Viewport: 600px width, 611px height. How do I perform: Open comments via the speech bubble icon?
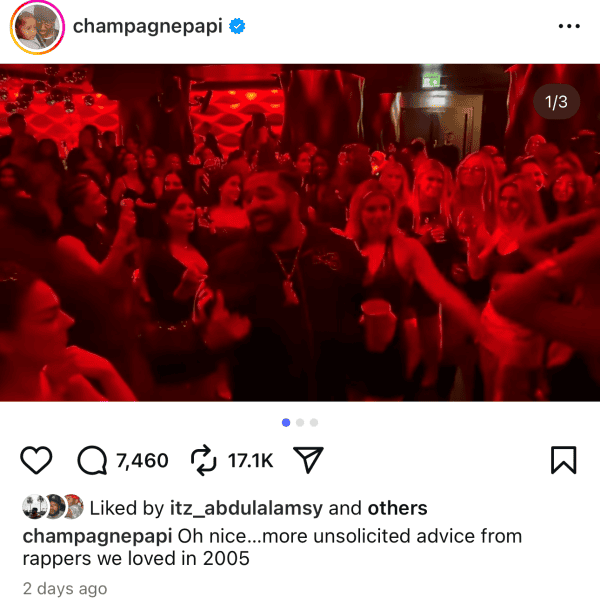[92, 460]
